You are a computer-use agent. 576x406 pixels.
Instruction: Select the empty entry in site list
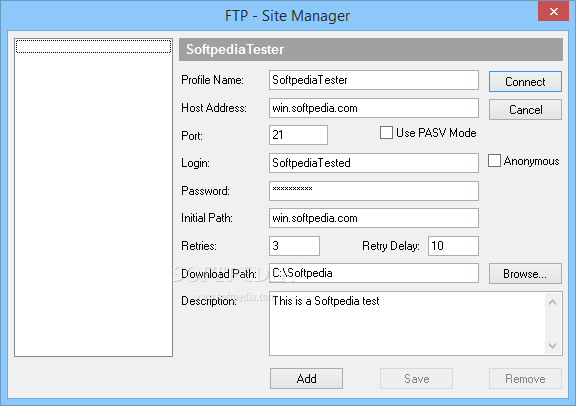click(93, 46)
